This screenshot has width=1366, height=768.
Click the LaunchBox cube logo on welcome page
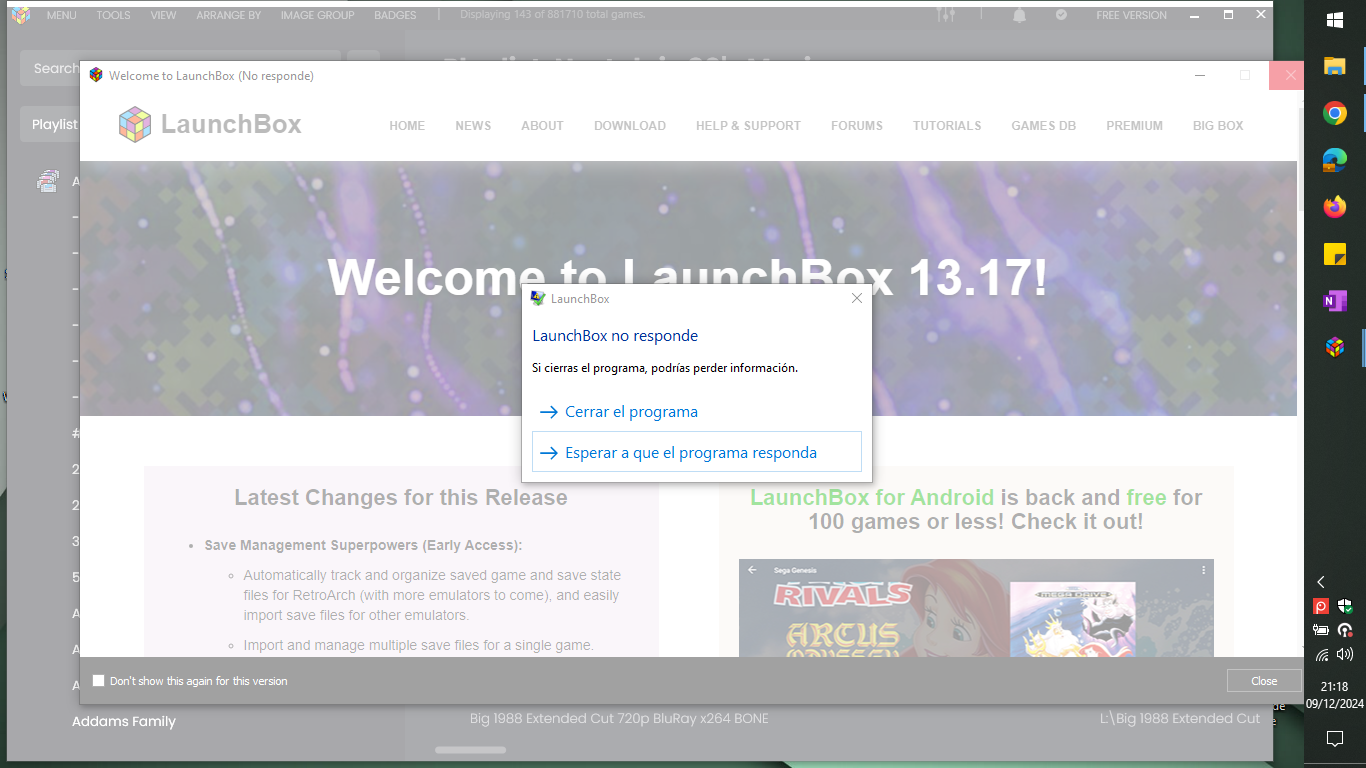pos(135,124)
